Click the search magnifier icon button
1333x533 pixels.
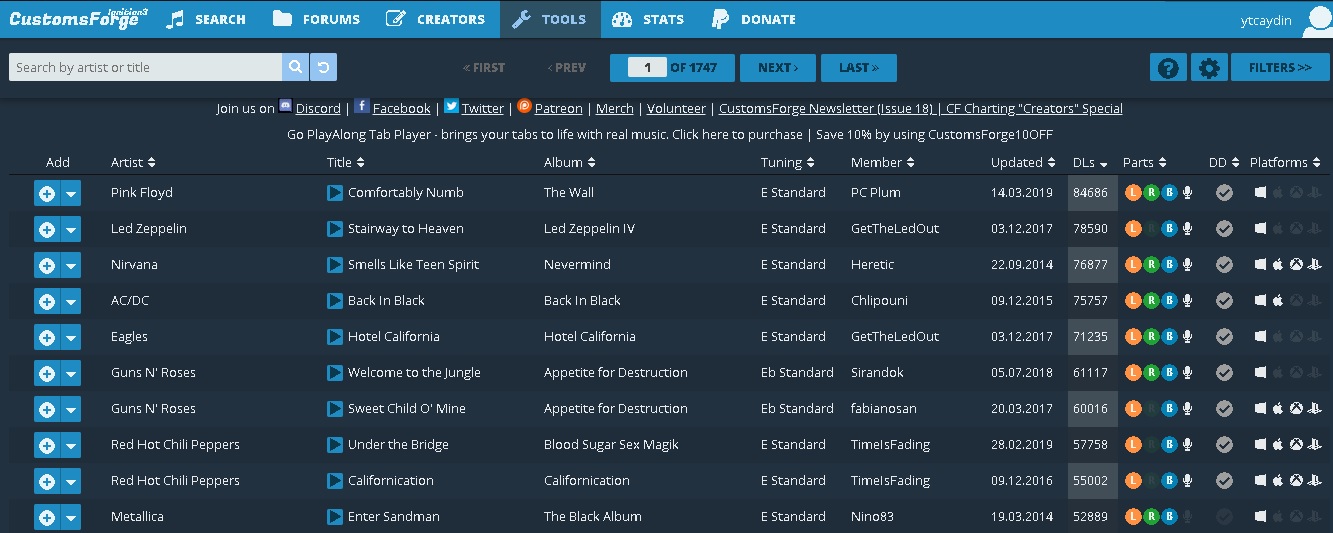[295, 67]
